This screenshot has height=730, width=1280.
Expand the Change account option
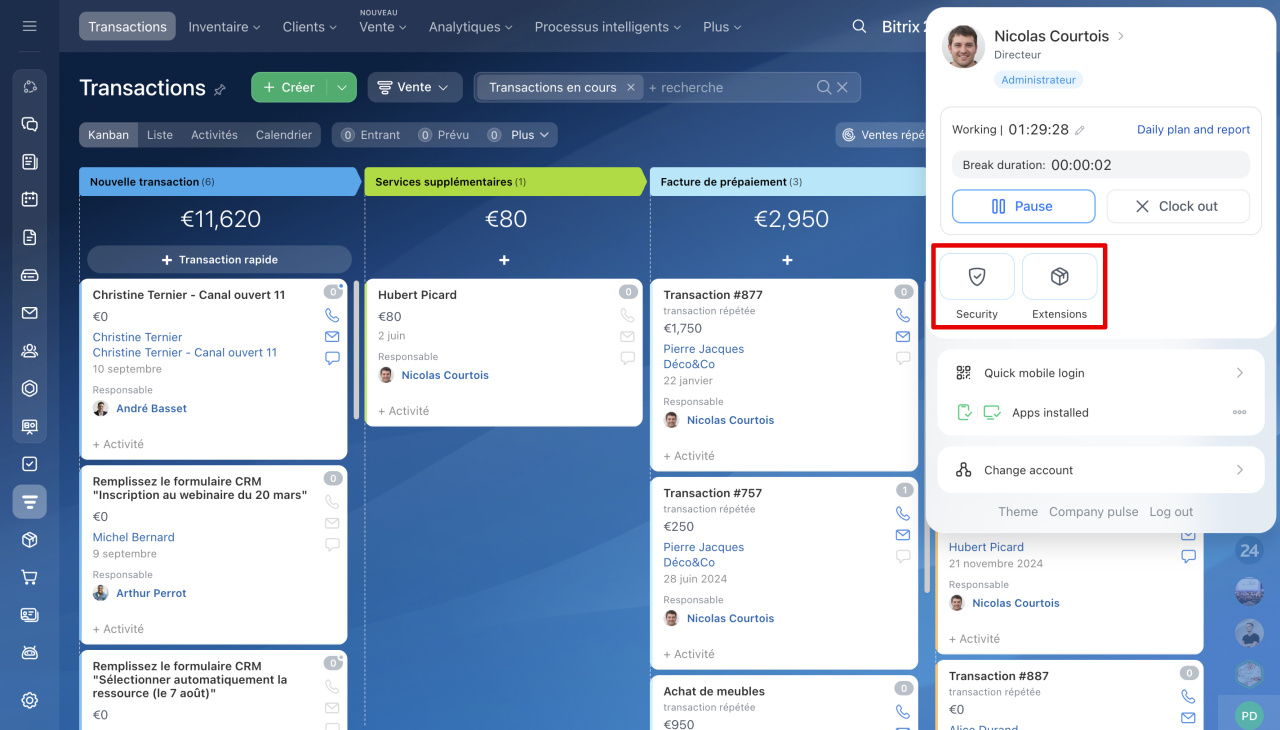1100,470
